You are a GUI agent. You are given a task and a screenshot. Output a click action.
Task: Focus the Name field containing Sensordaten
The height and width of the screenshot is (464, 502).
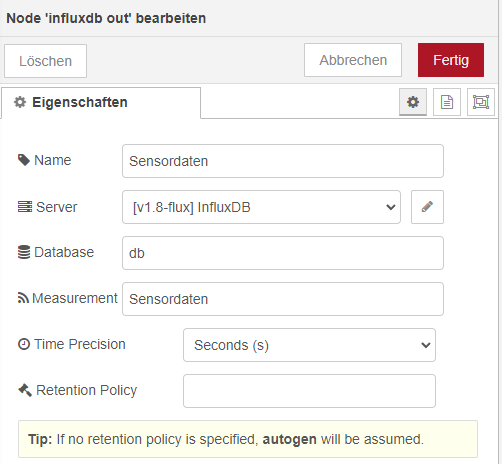tap(283, 161)
